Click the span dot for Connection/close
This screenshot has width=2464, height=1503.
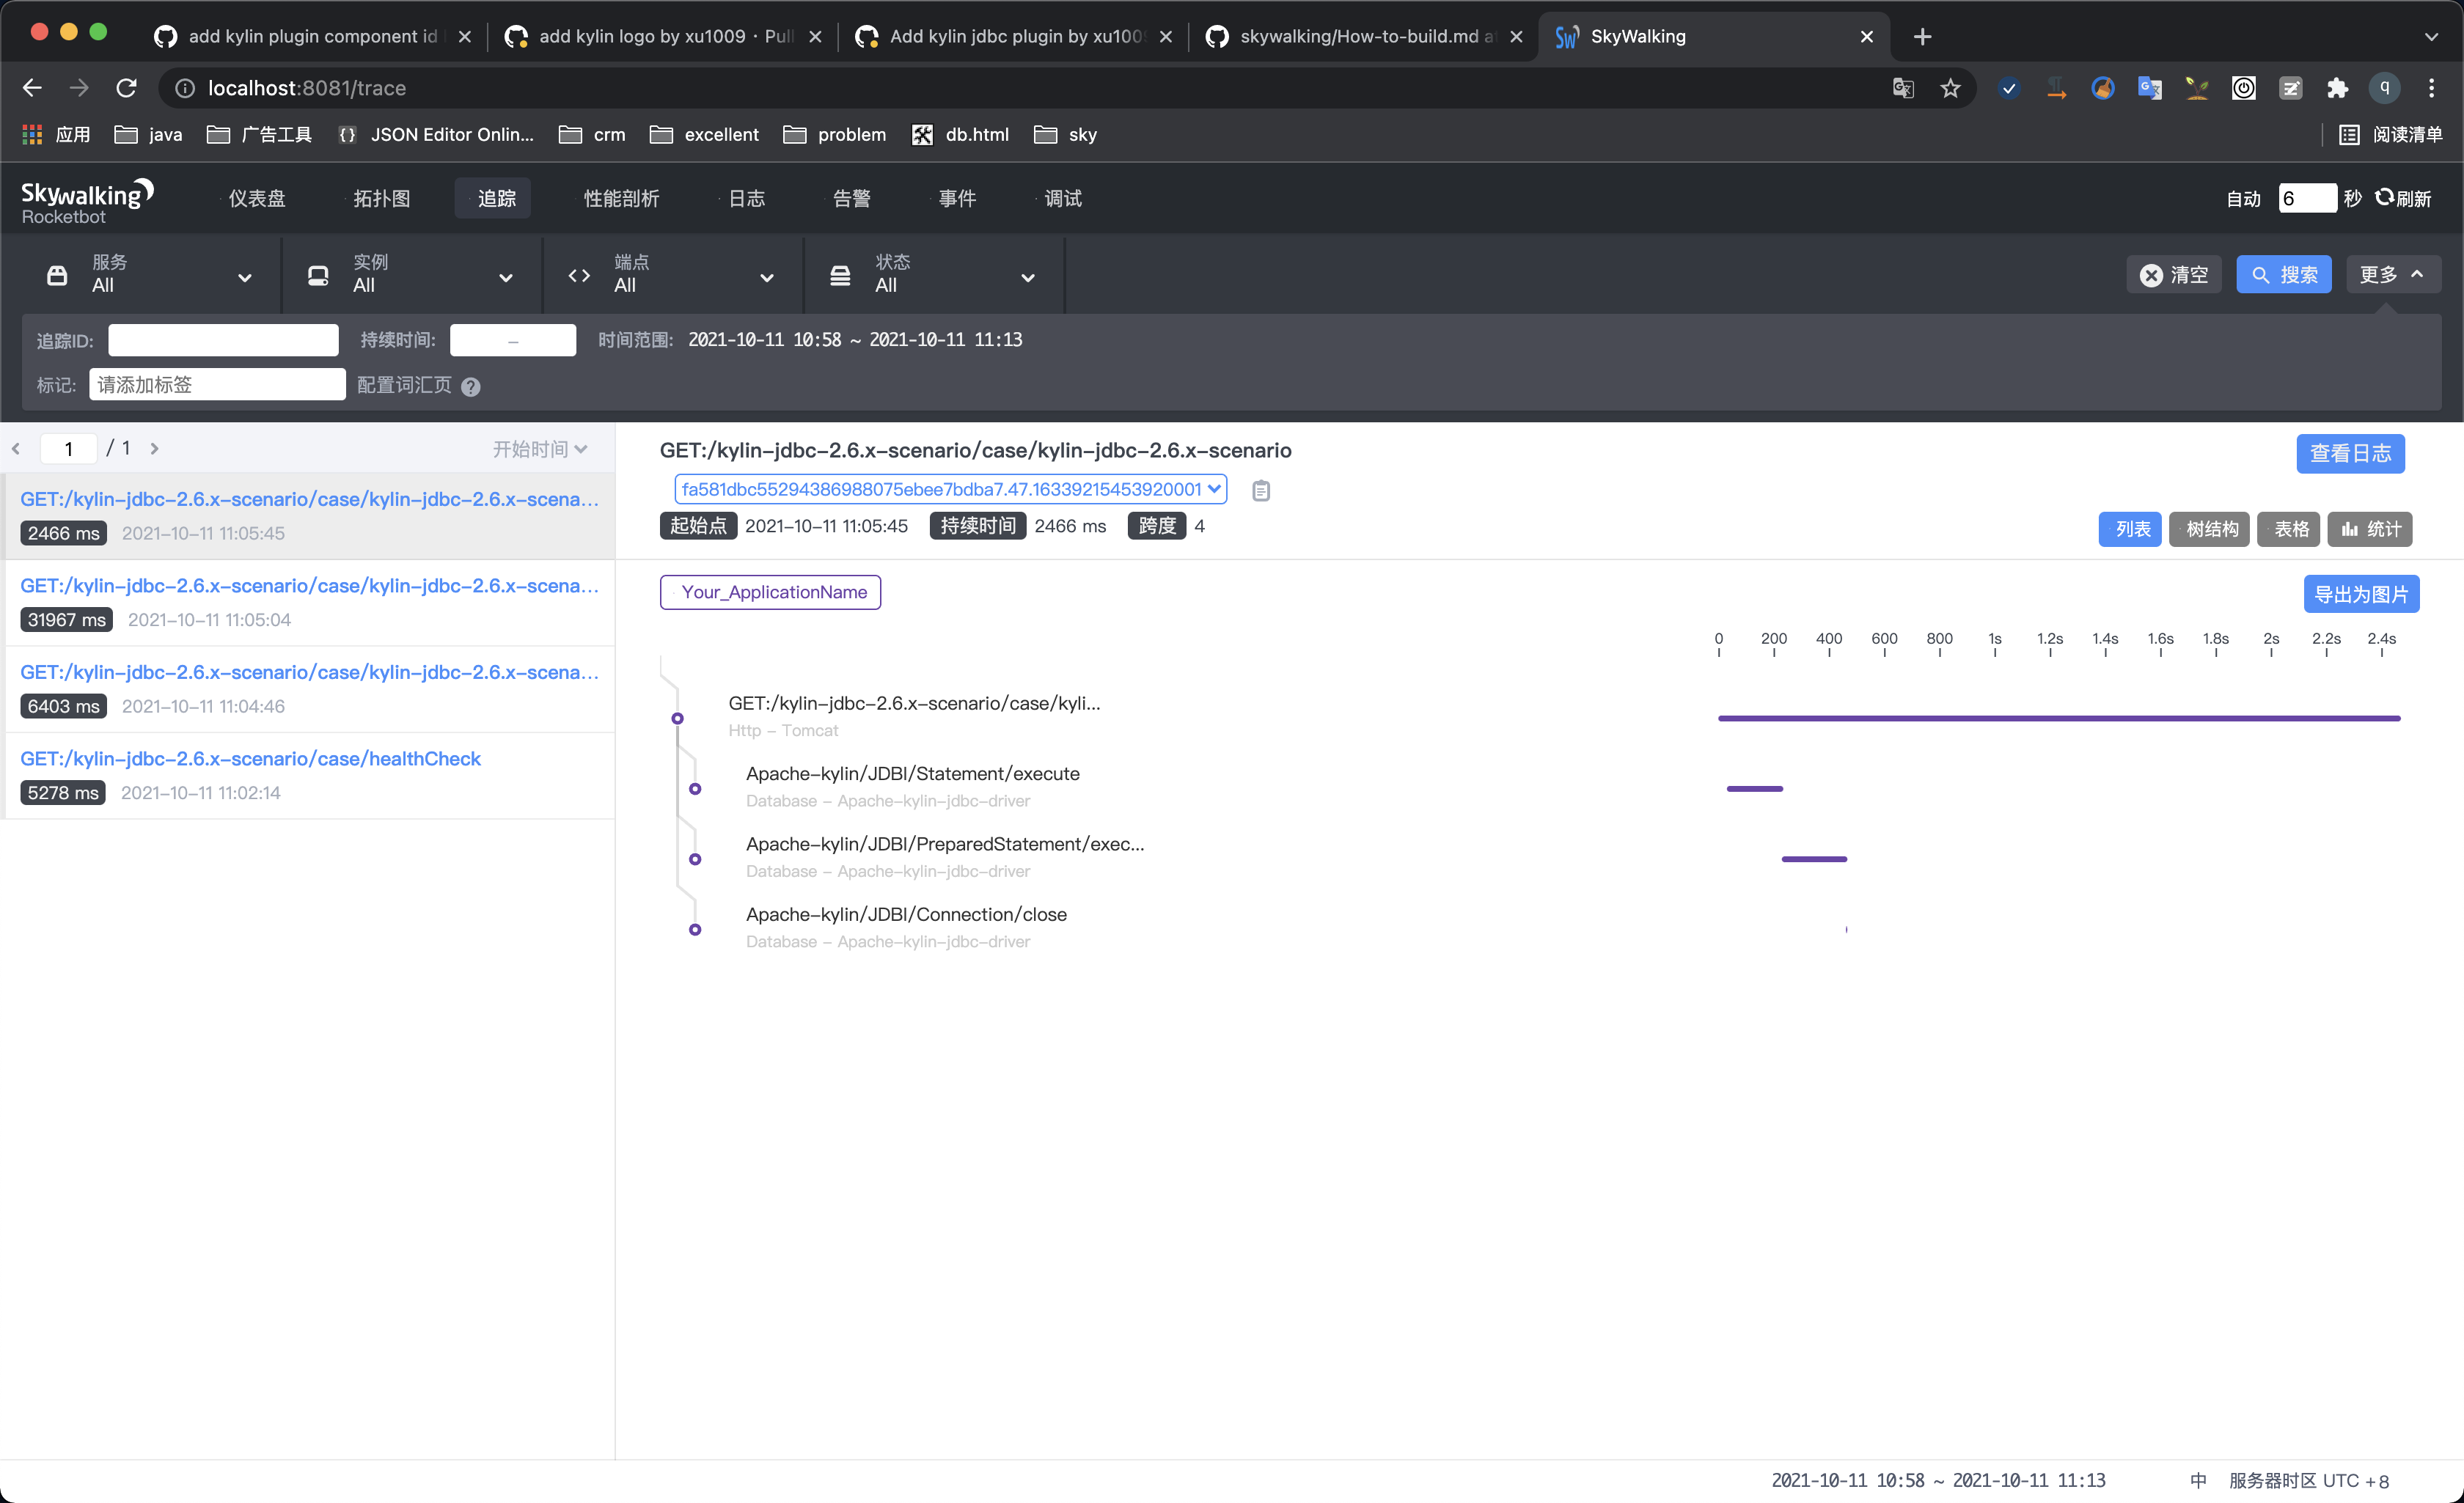pos(695,930)
